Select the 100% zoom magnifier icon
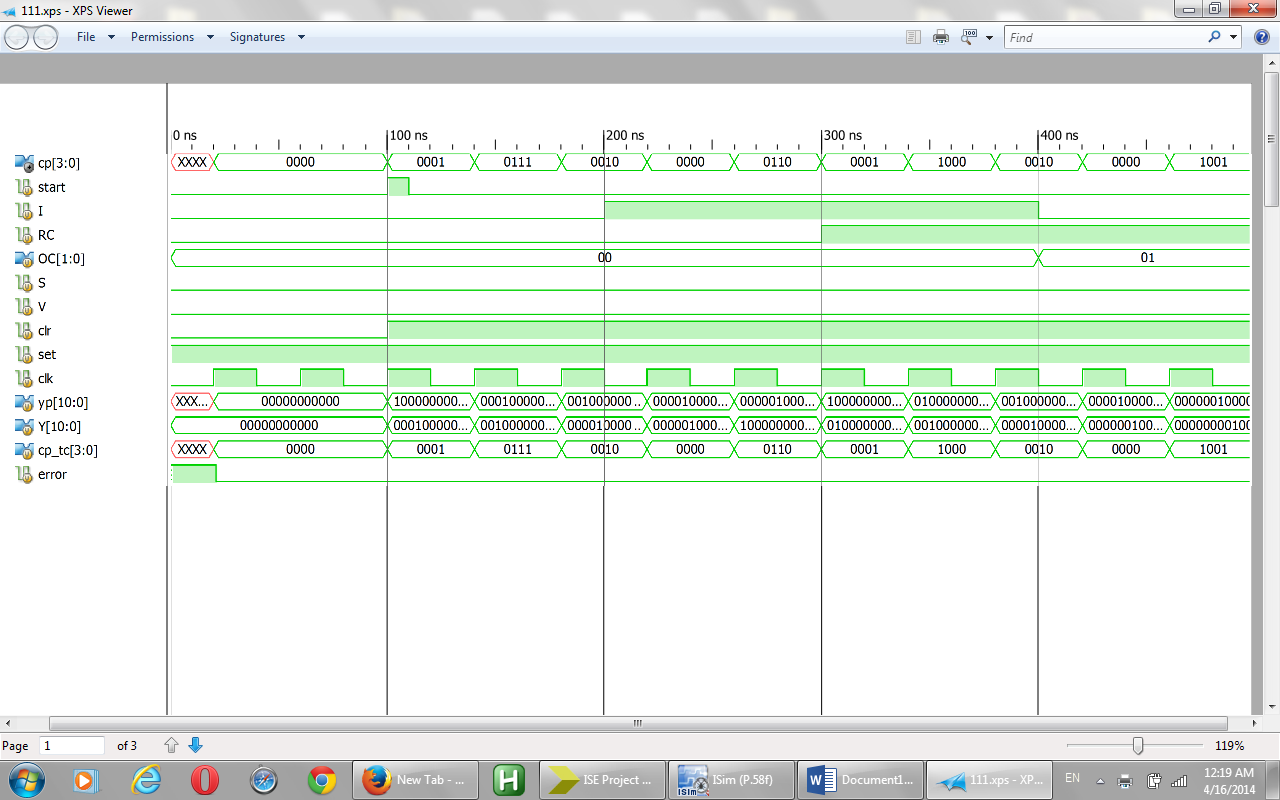 [969, 36]
